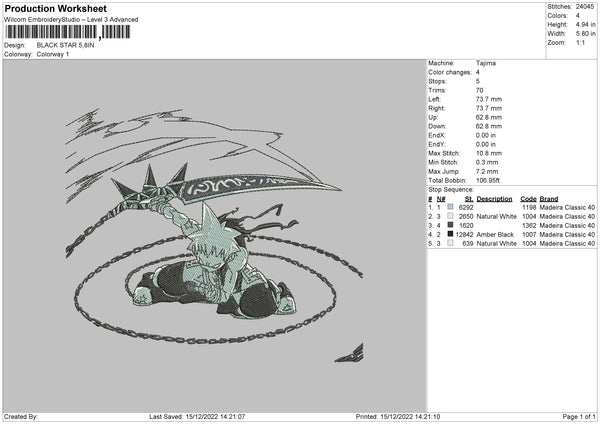The width and height of the screenshot is (600, 424).
Task: Click the dark purple swatch, code 1362
Action: (450, 225)
